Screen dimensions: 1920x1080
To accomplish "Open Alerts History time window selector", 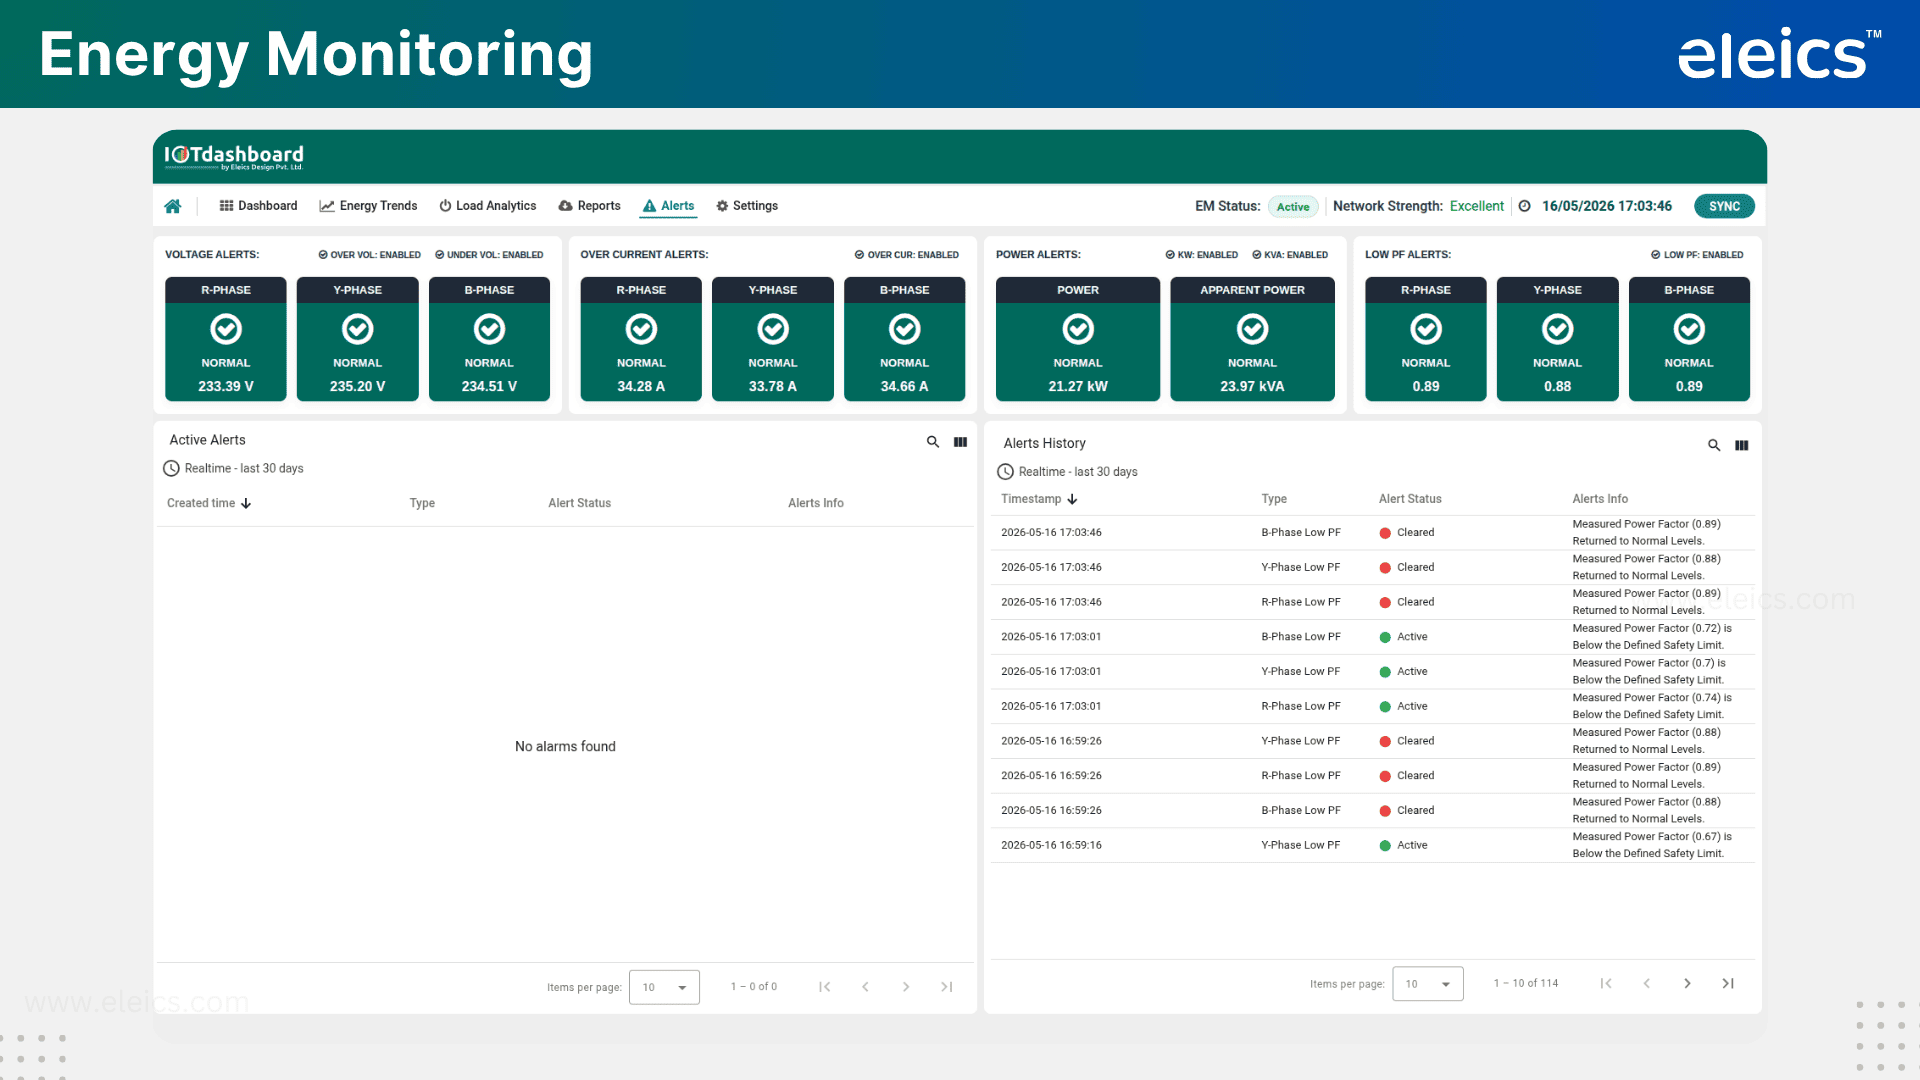I will click(x=1068, y=472).
